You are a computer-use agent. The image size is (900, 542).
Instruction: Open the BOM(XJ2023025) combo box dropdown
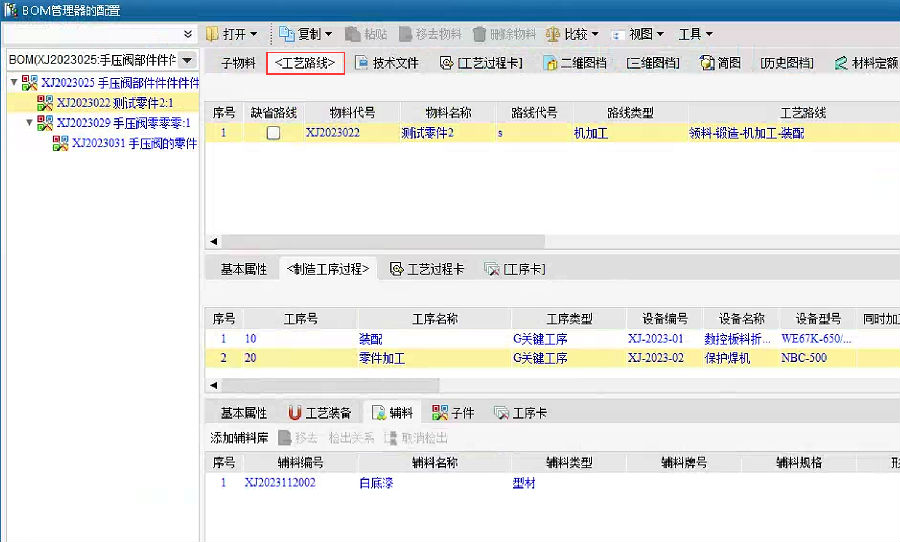pos(187,60)
